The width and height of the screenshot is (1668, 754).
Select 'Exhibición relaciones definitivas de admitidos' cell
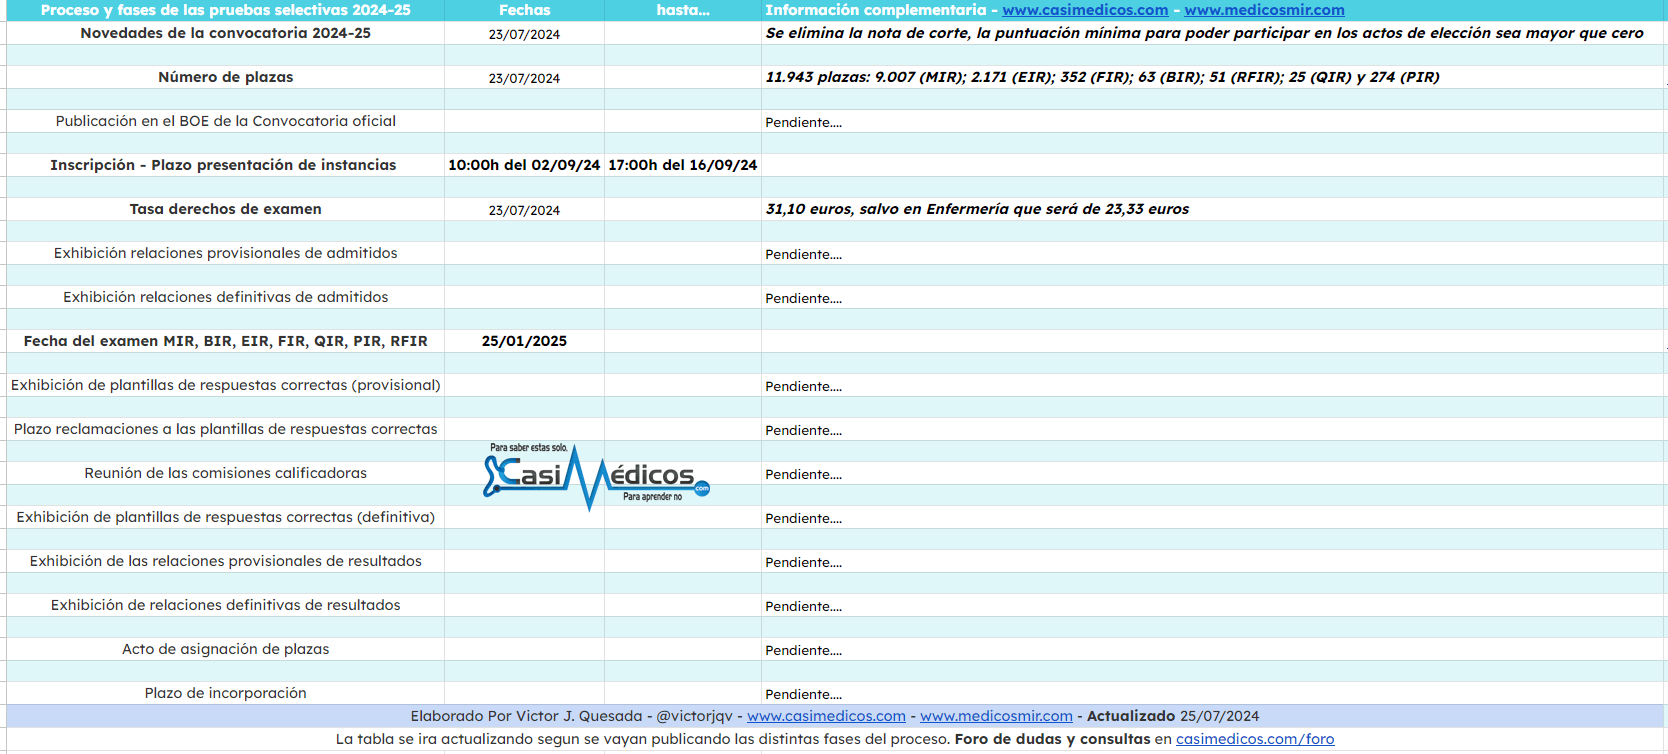point(226,297)
